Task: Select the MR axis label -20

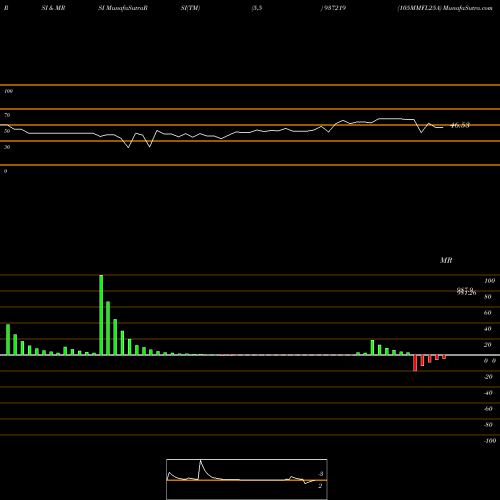Action: (x=488, y=377)
